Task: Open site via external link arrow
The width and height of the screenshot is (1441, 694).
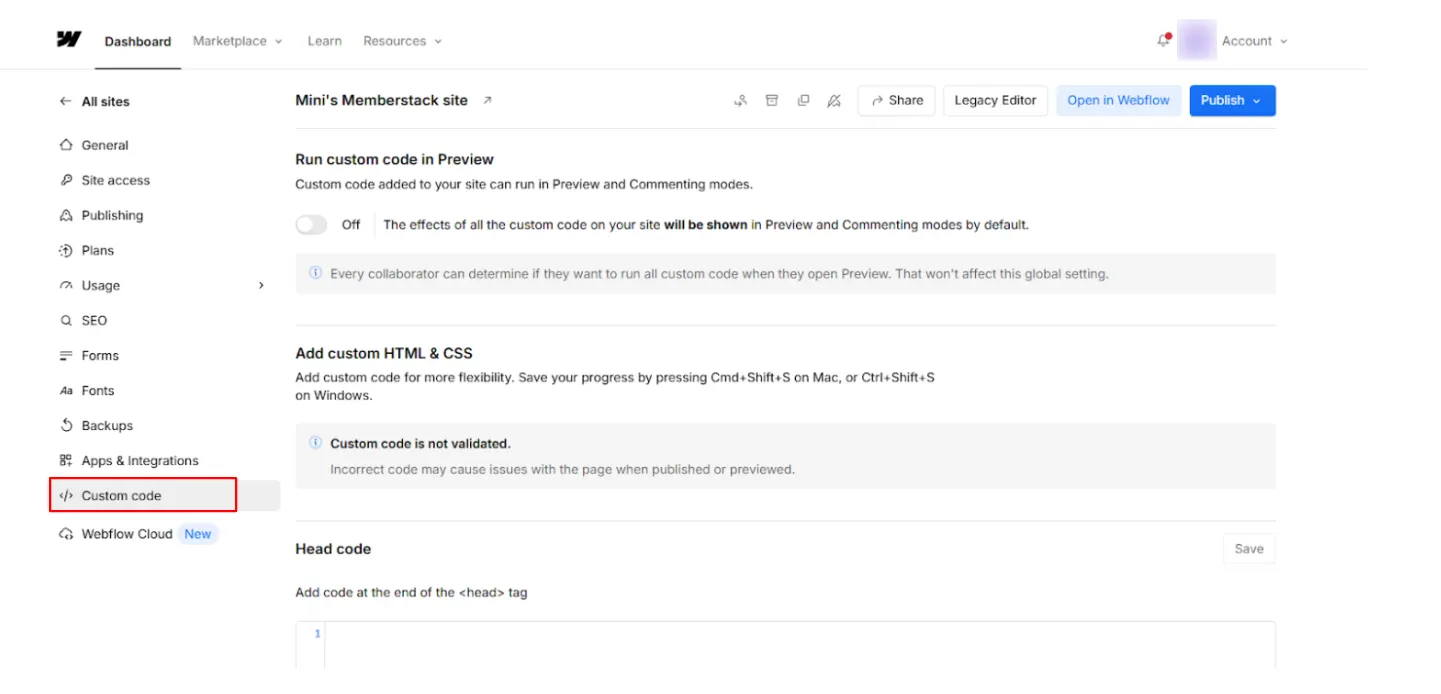Action: click(487, 100)
